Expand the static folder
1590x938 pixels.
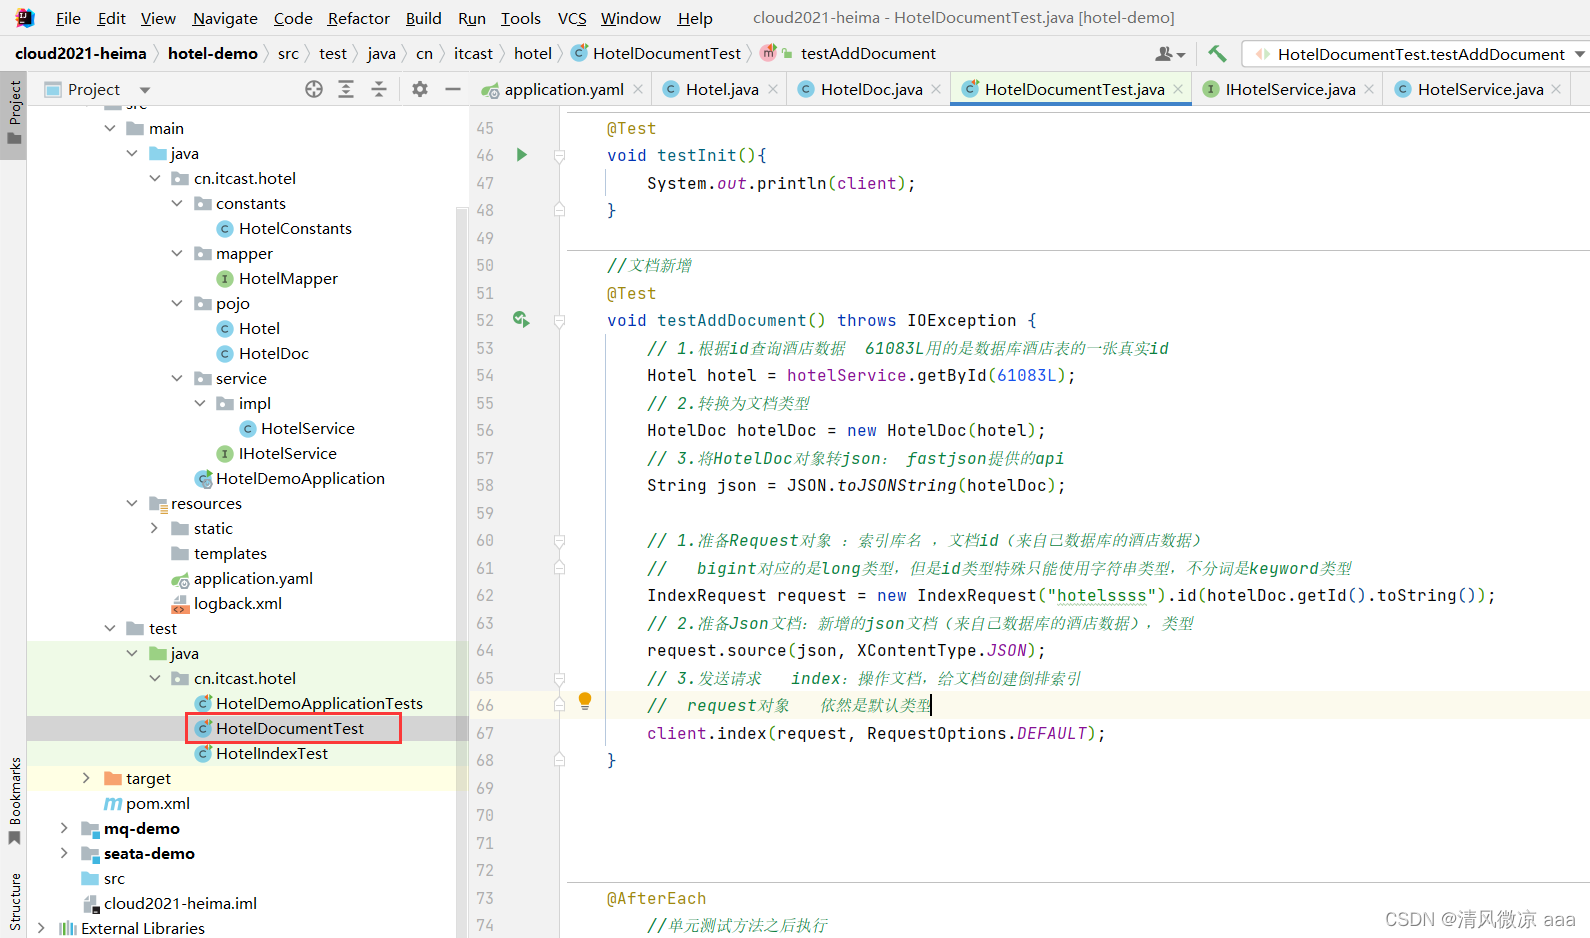[x=155, y=529]
